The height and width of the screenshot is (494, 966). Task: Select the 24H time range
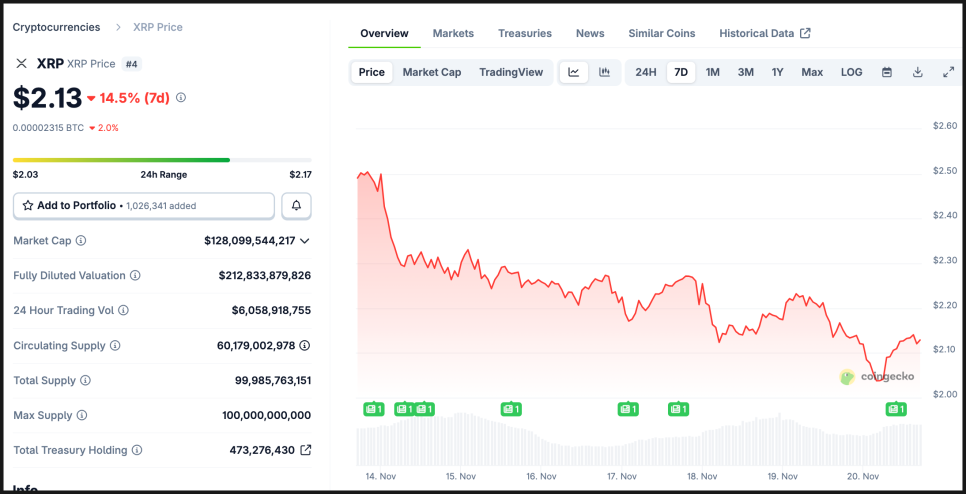(x=646, y=72)
